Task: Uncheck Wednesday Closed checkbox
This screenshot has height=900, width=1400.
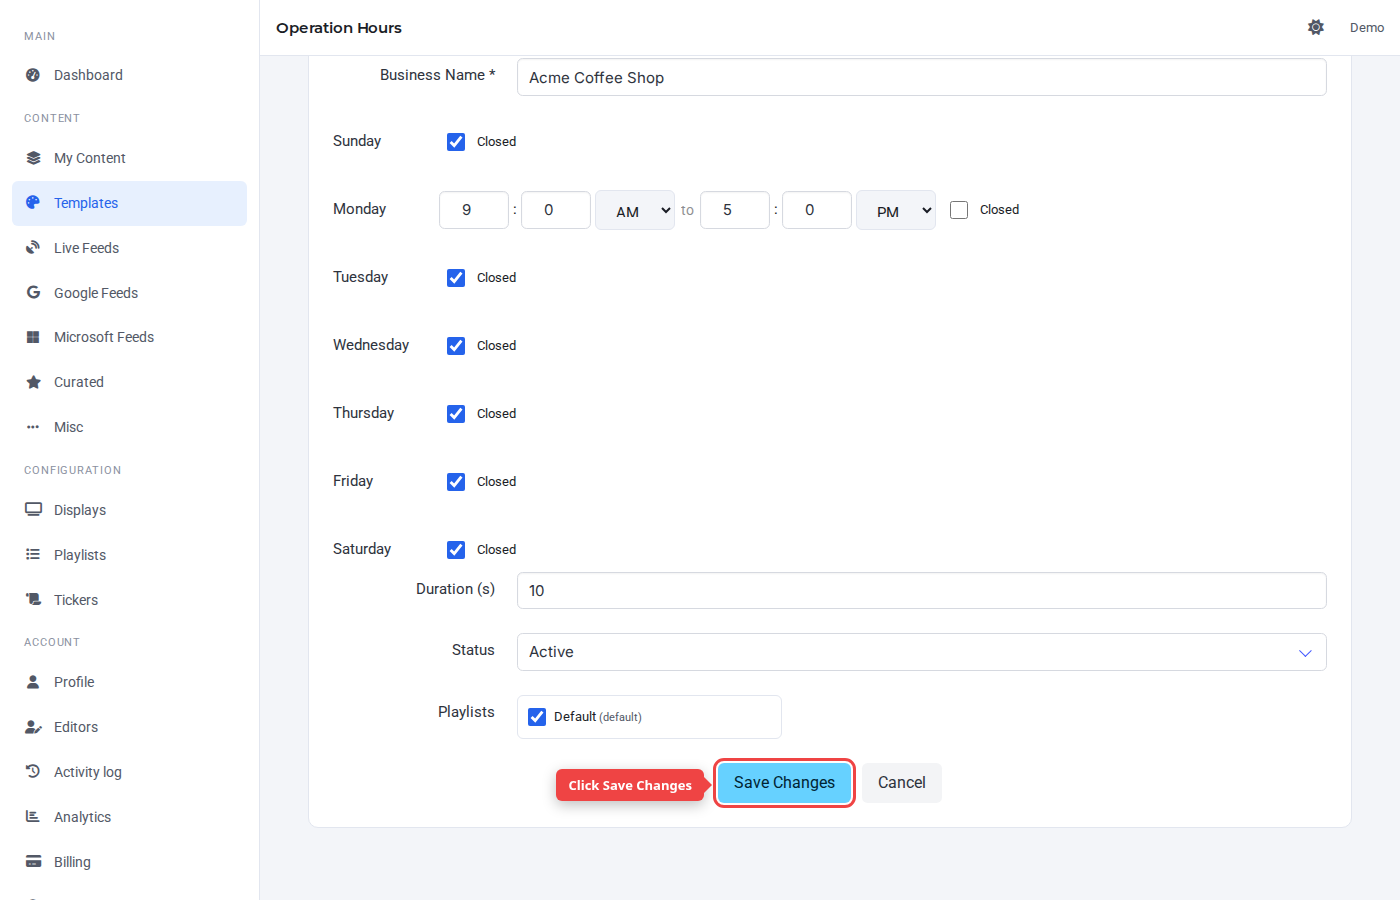Action: tap(456, 346)
